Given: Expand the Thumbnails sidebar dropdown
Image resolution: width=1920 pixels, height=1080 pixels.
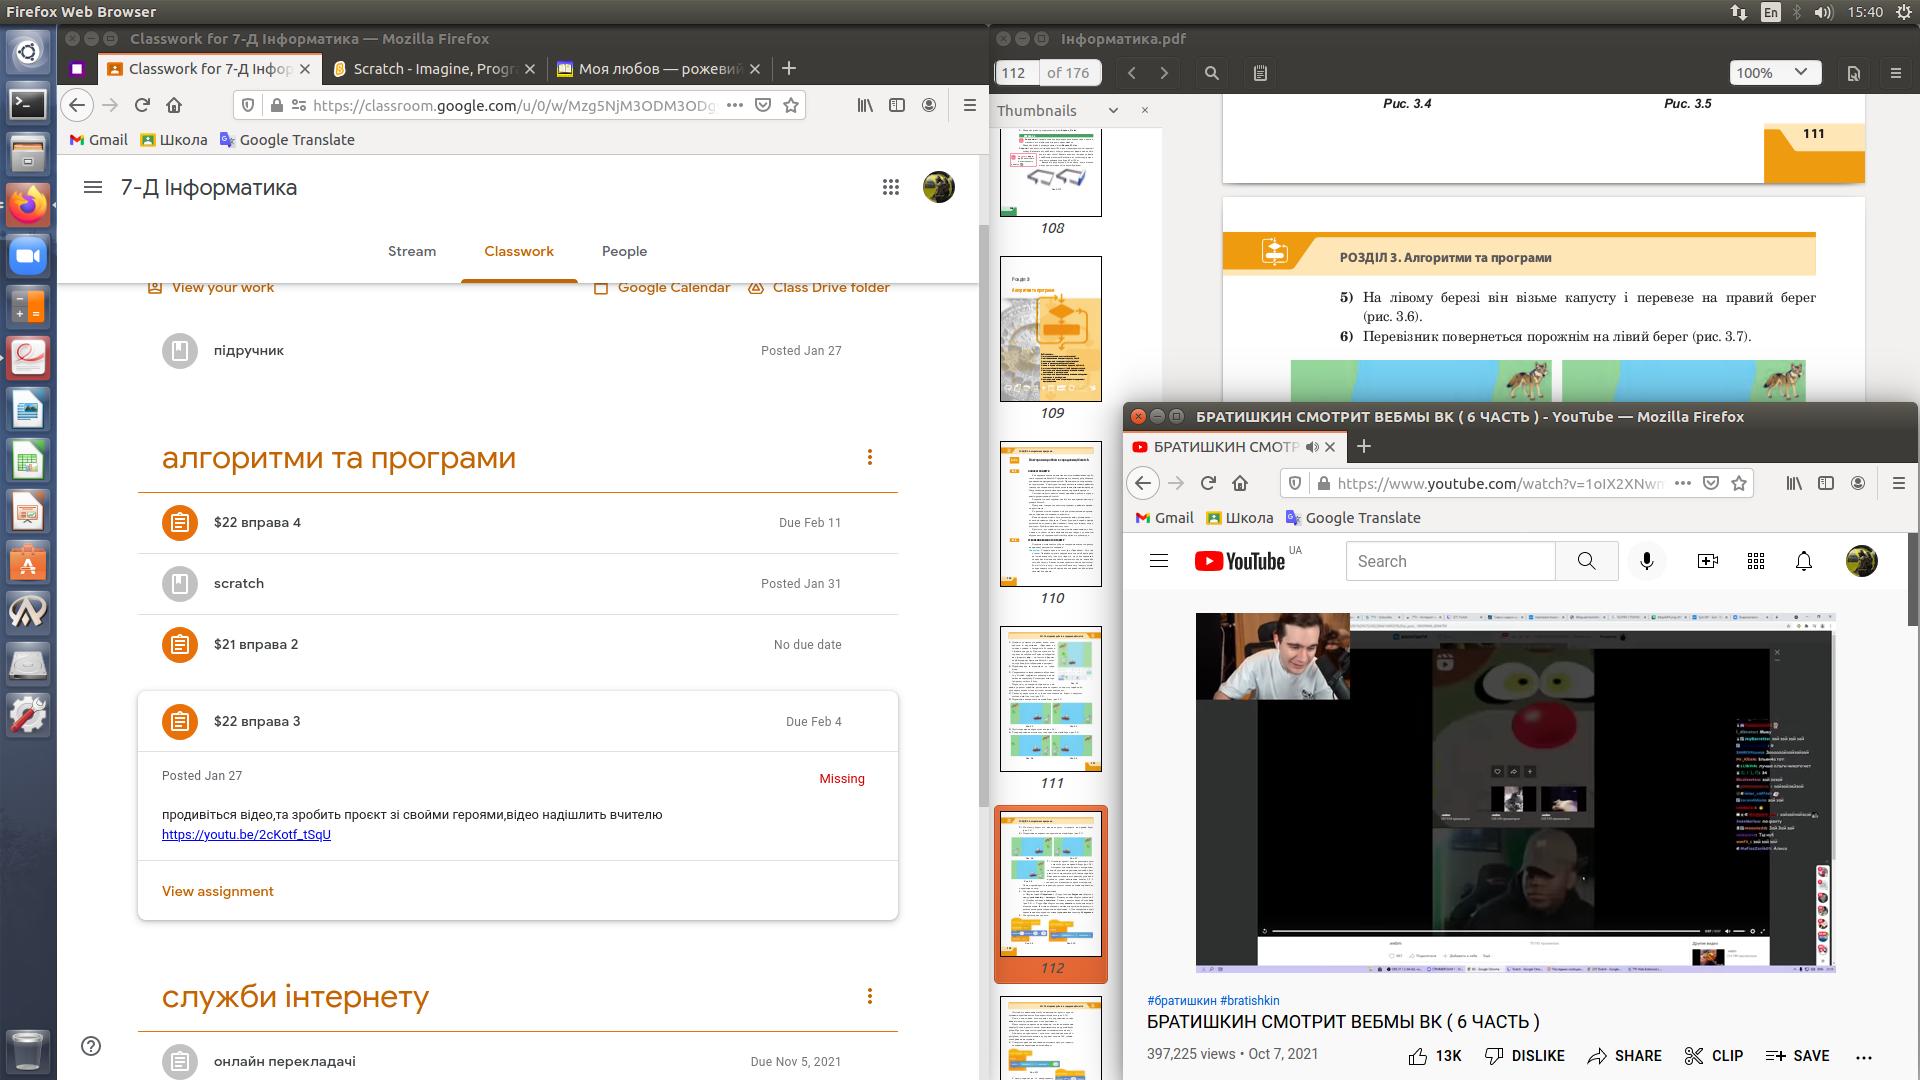Looking at the screenshot, I should [1112, 111].
